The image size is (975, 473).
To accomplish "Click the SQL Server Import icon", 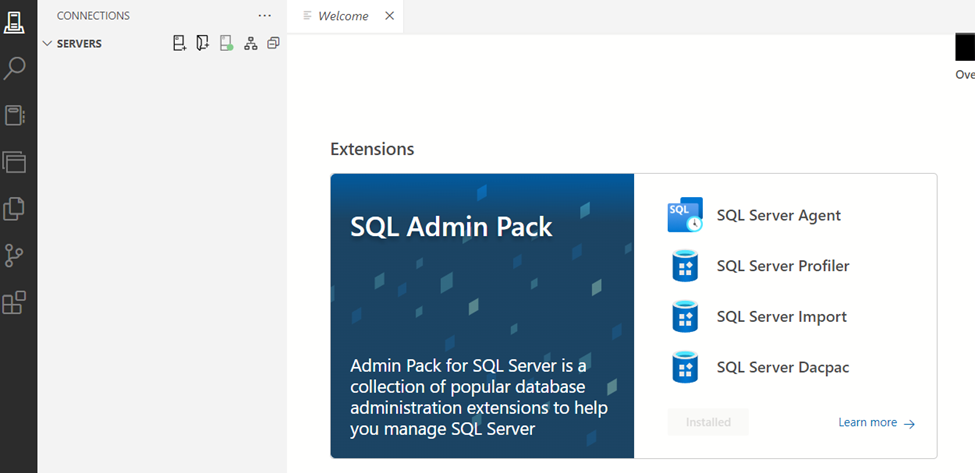I will 685,316.
